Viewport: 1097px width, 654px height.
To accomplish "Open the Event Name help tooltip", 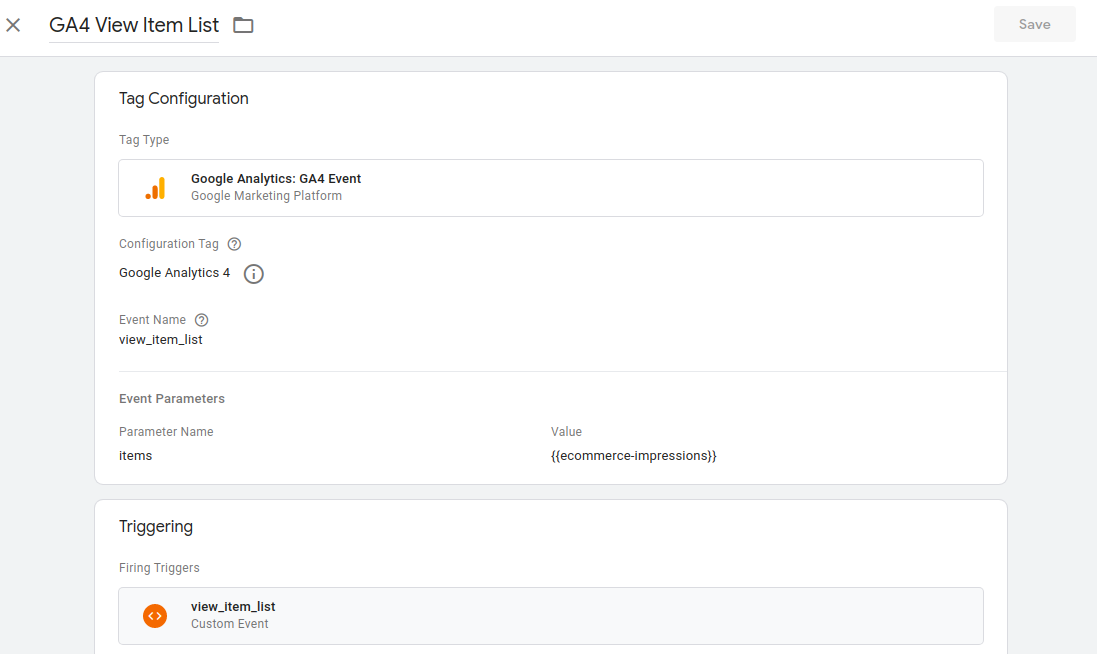I will (202, 320).
